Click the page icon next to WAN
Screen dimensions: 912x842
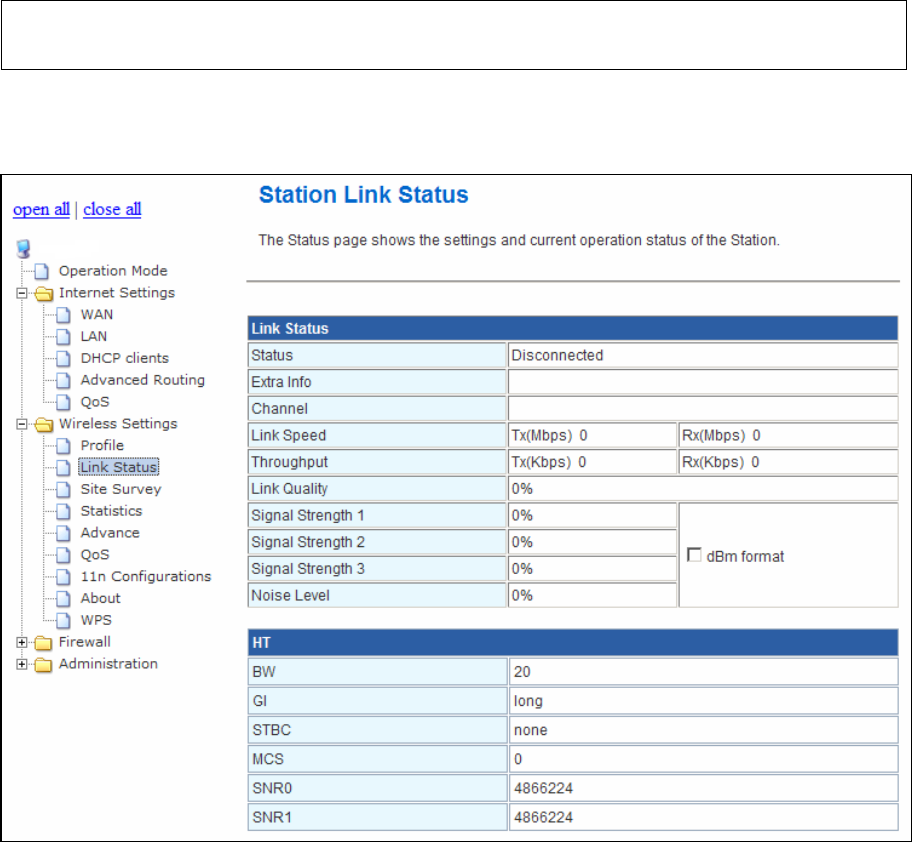pyautogui.click(x=63, y=315)
